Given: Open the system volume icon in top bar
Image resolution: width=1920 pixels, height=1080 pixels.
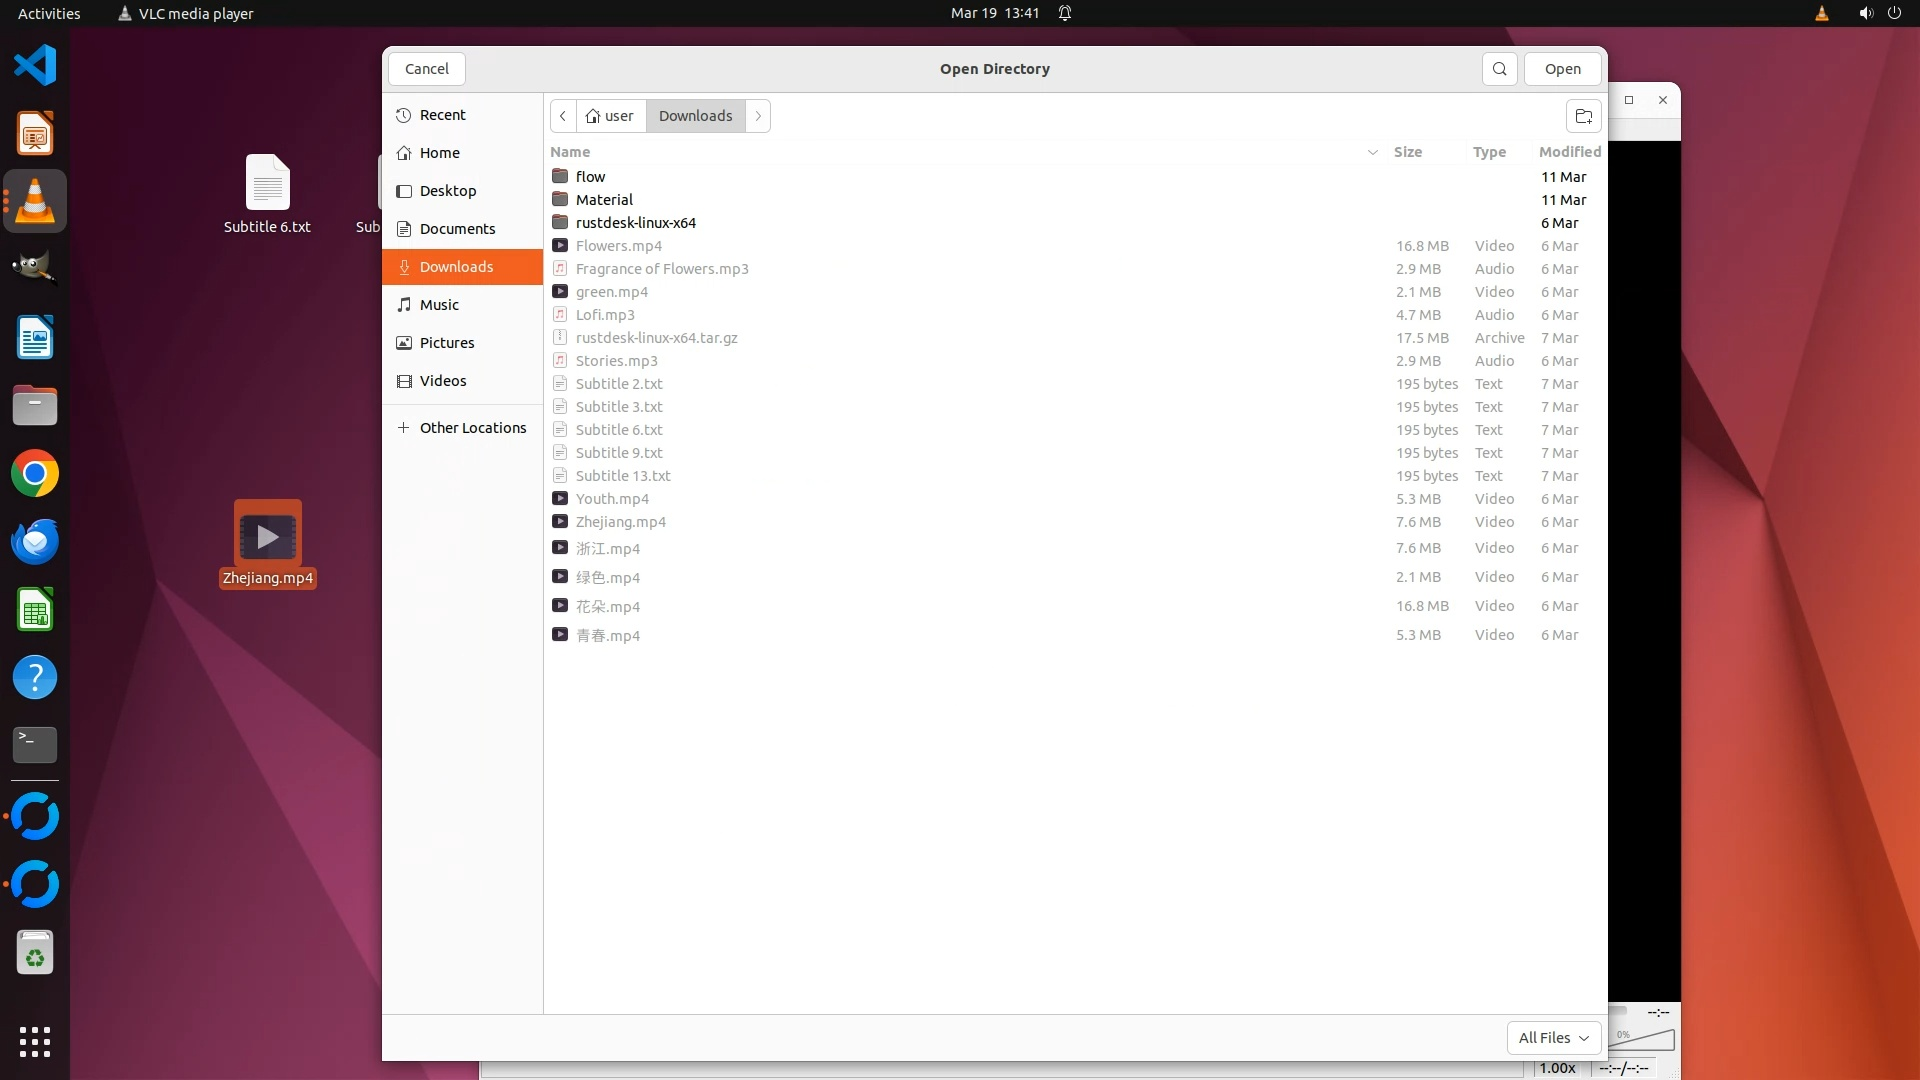Looking at the screenshot, I should coord(1865,13).
